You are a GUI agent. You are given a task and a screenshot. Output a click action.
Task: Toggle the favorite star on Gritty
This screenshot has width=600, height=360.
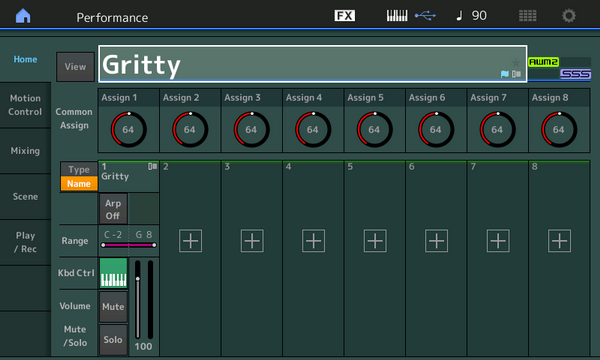click(x=516, y=62)
